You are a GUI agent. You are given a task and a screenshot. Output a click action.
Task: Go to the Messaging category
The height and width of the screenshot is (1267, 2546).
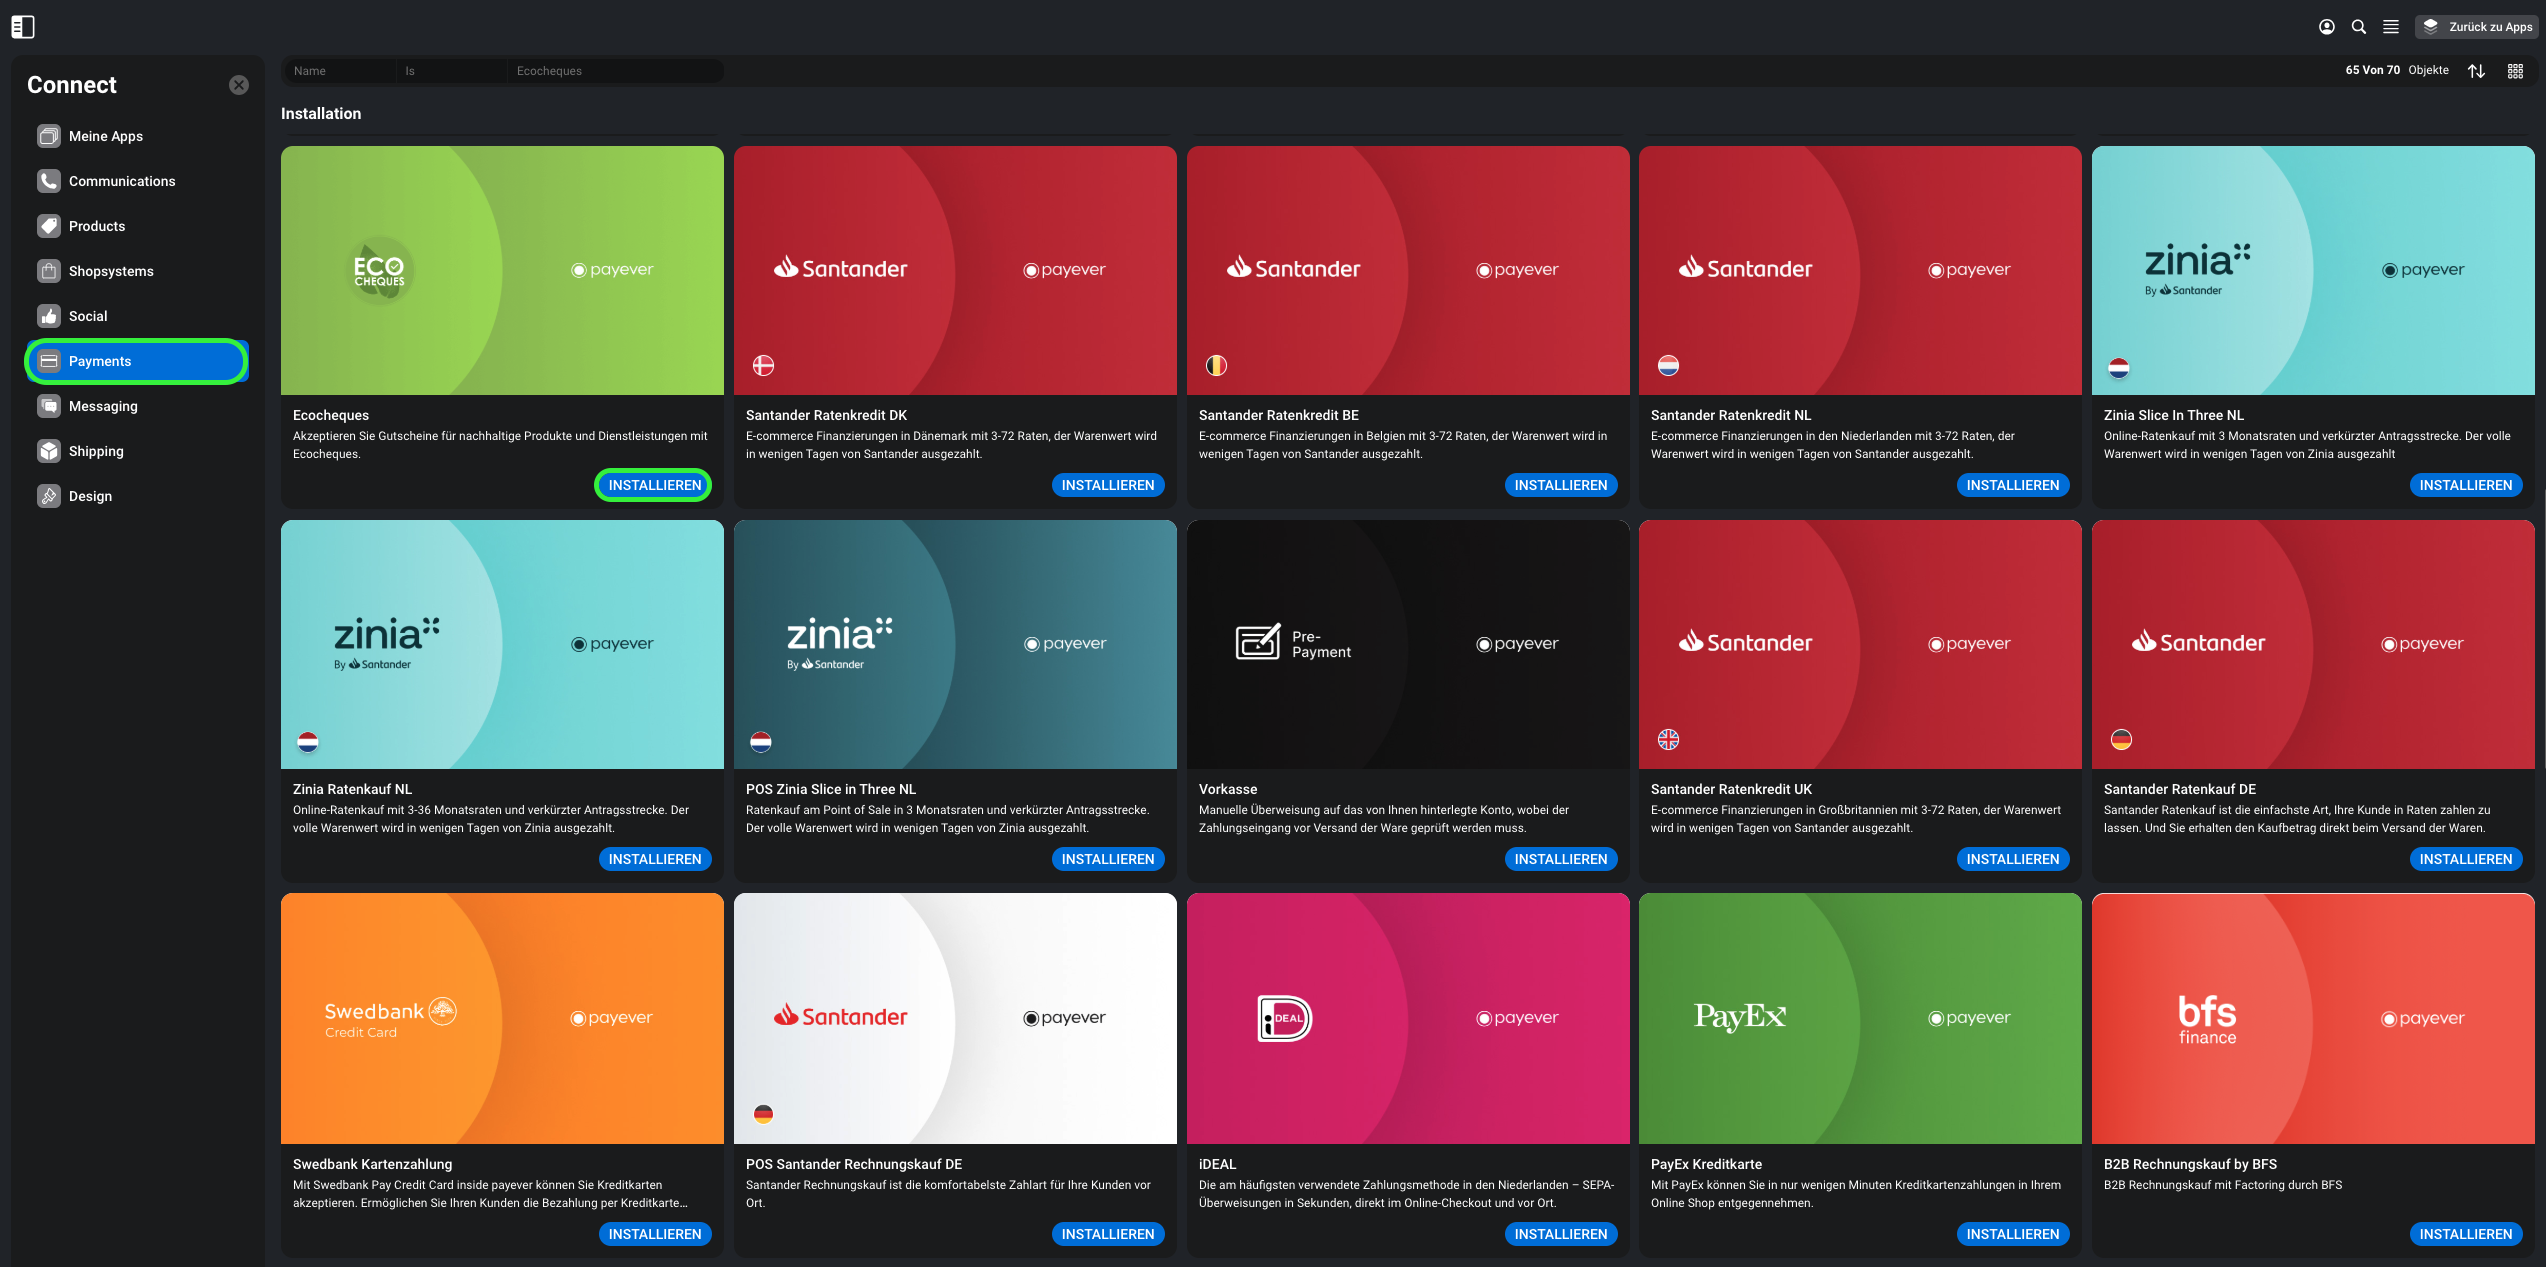[x=137, y=406]
